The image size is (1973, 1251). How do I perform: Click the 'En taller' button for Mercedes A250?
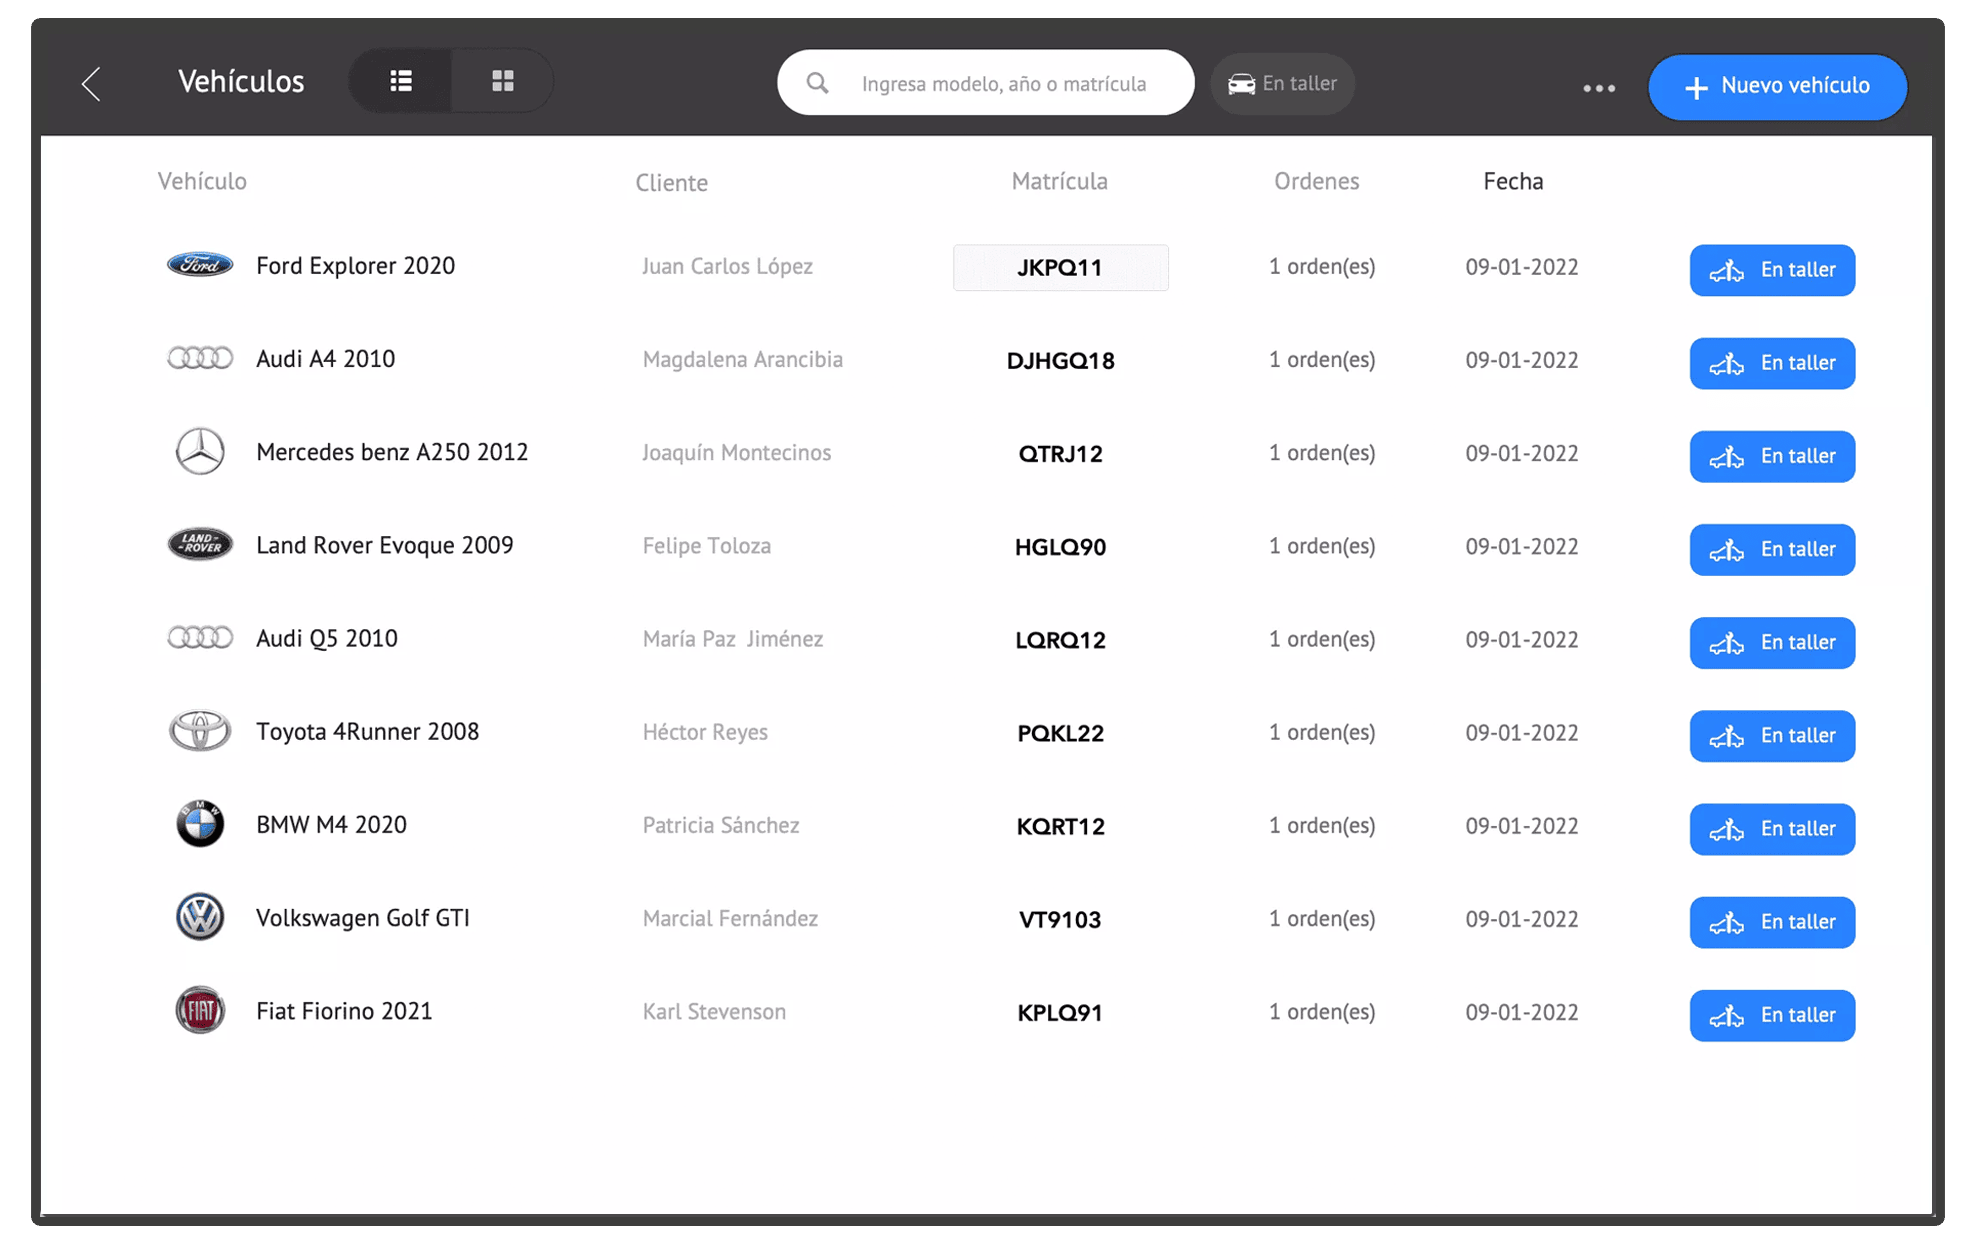click(x=1772, y=456)
